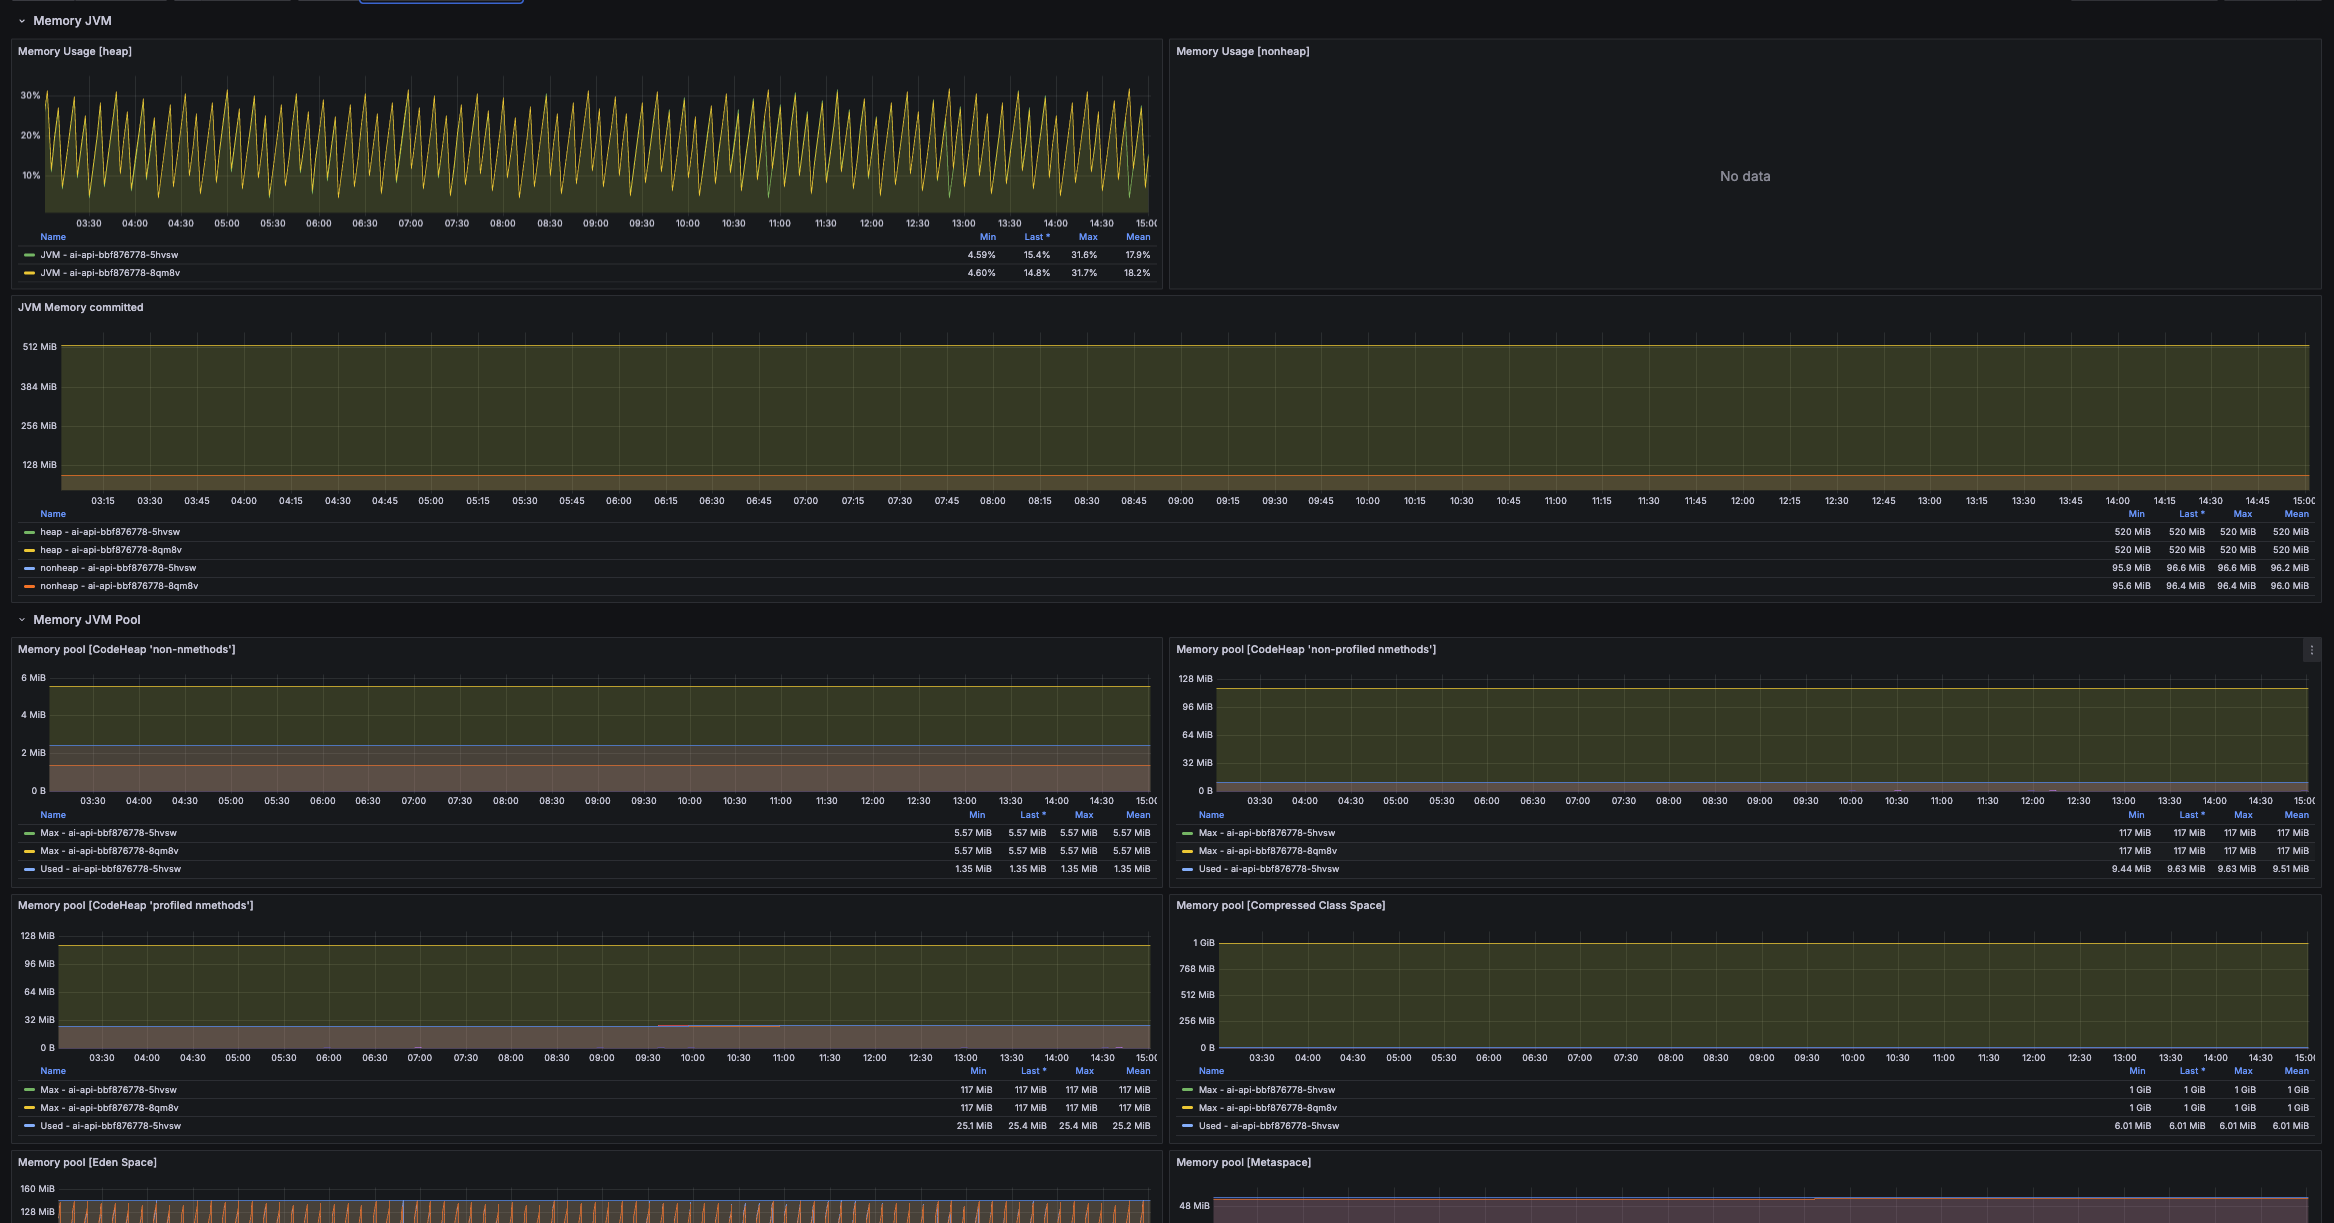2334x1223 pixels.
Task: Click the Memory pool [Metaspace] panel title
Action: point(1243,1163)
